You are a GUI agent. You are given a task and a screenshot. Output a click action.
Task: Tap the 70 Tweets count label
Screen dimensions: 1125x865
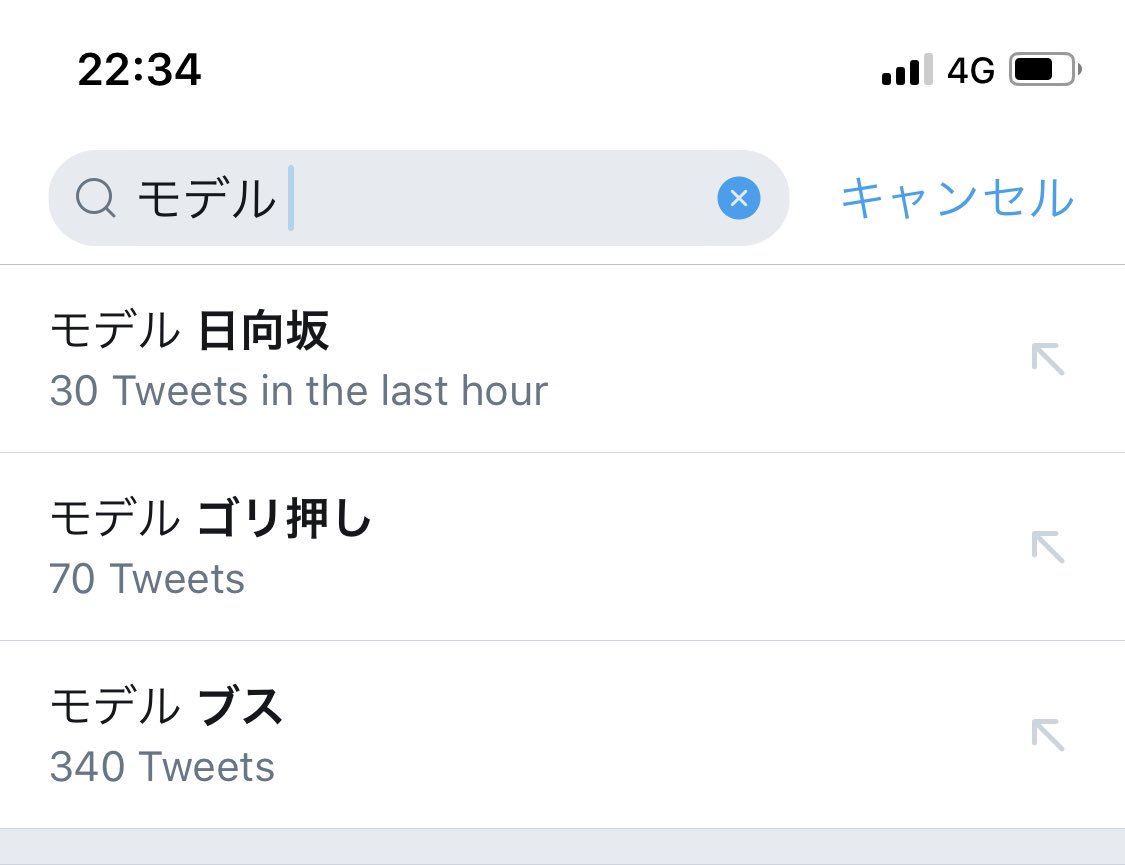pyautogui.click(x=147, y=579)
